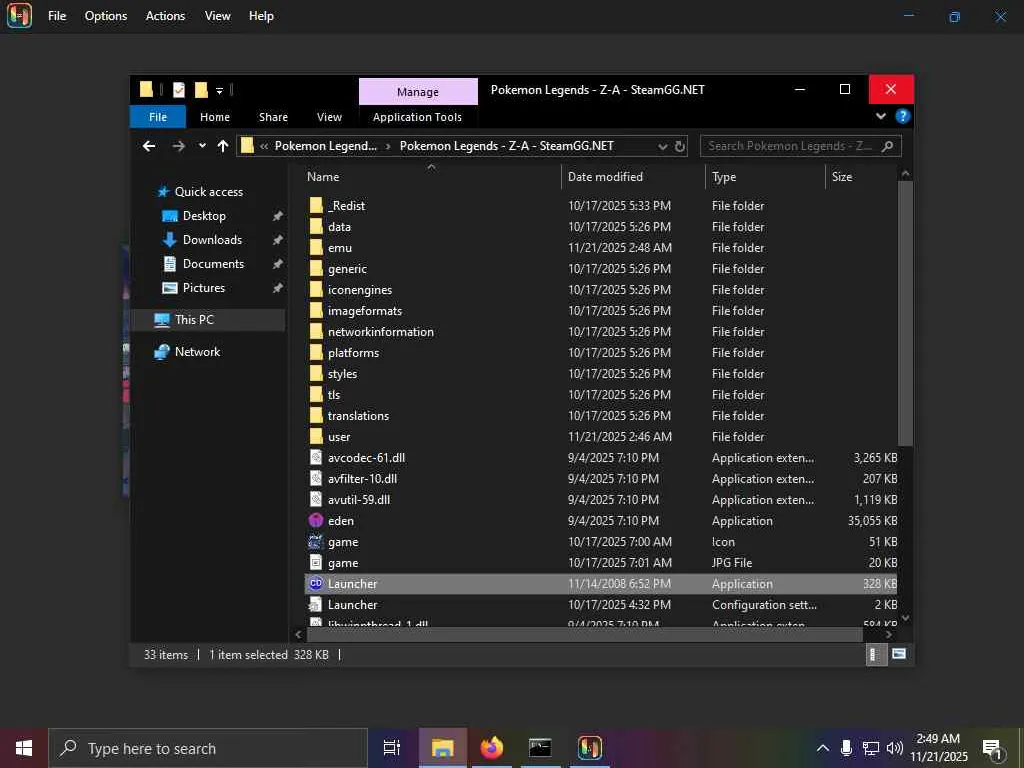Click the Back navigation arrow
Image resolution: width=1024 pixels, height=768 pixels.
pyautogui.click(x=150, y=146)
